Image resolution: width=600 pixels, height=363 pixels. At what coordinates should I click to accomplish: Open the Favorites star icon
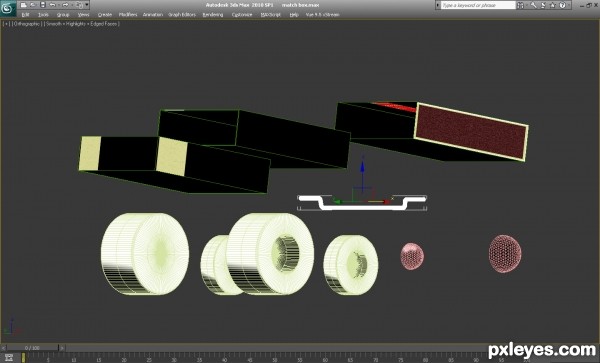tap(553, 5)
